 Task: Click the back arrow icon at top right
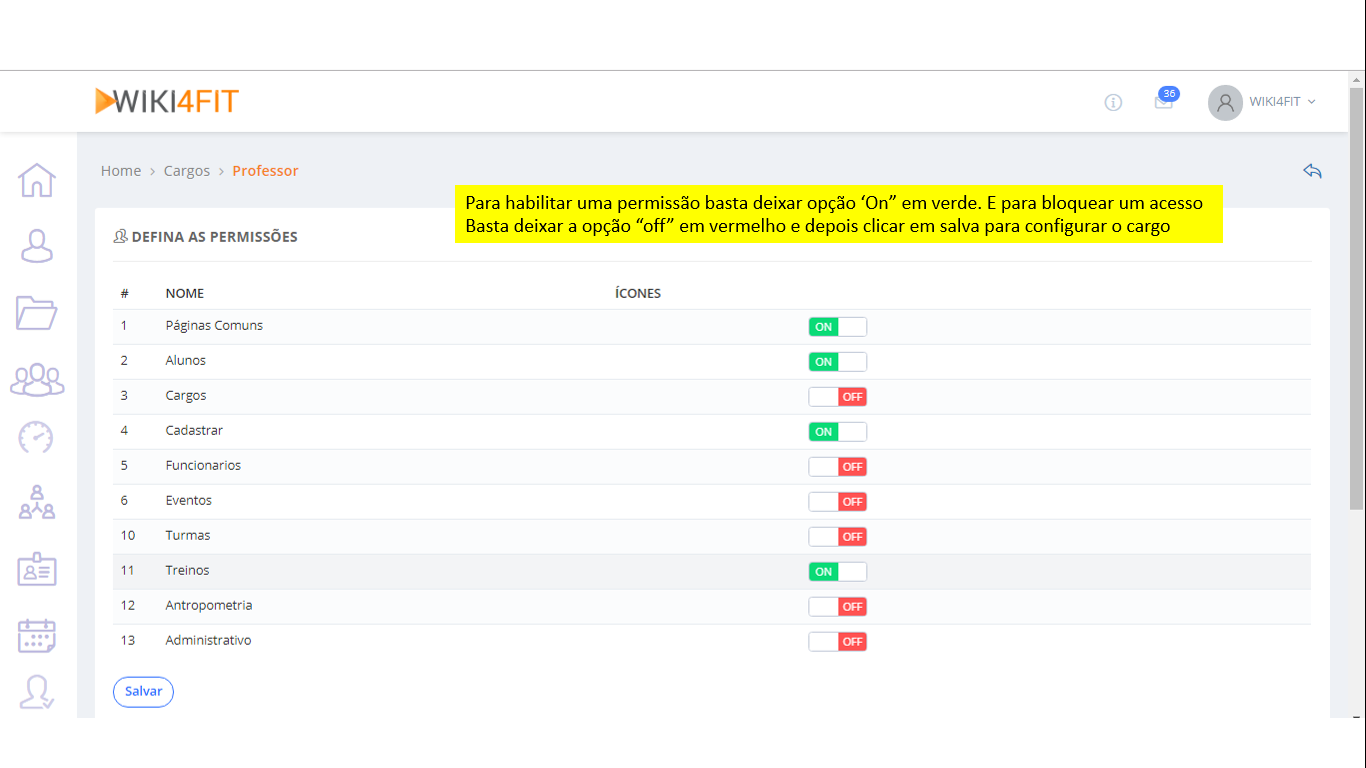point(1312,171)
